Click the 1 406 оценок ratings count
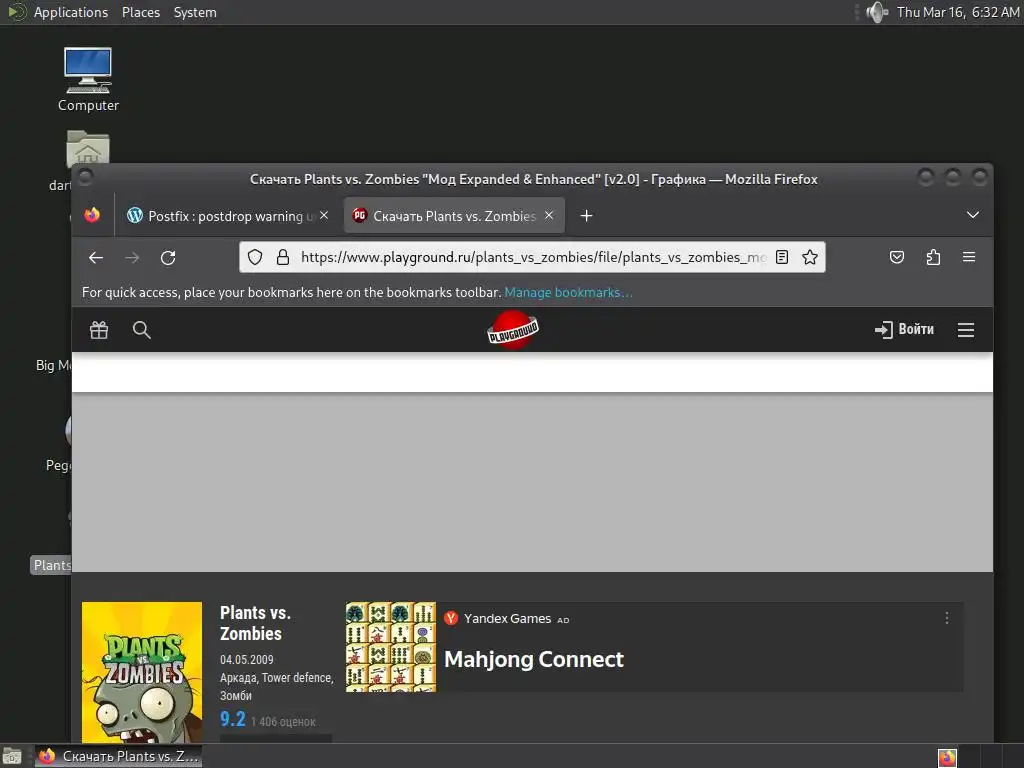 tap(283, 722)
